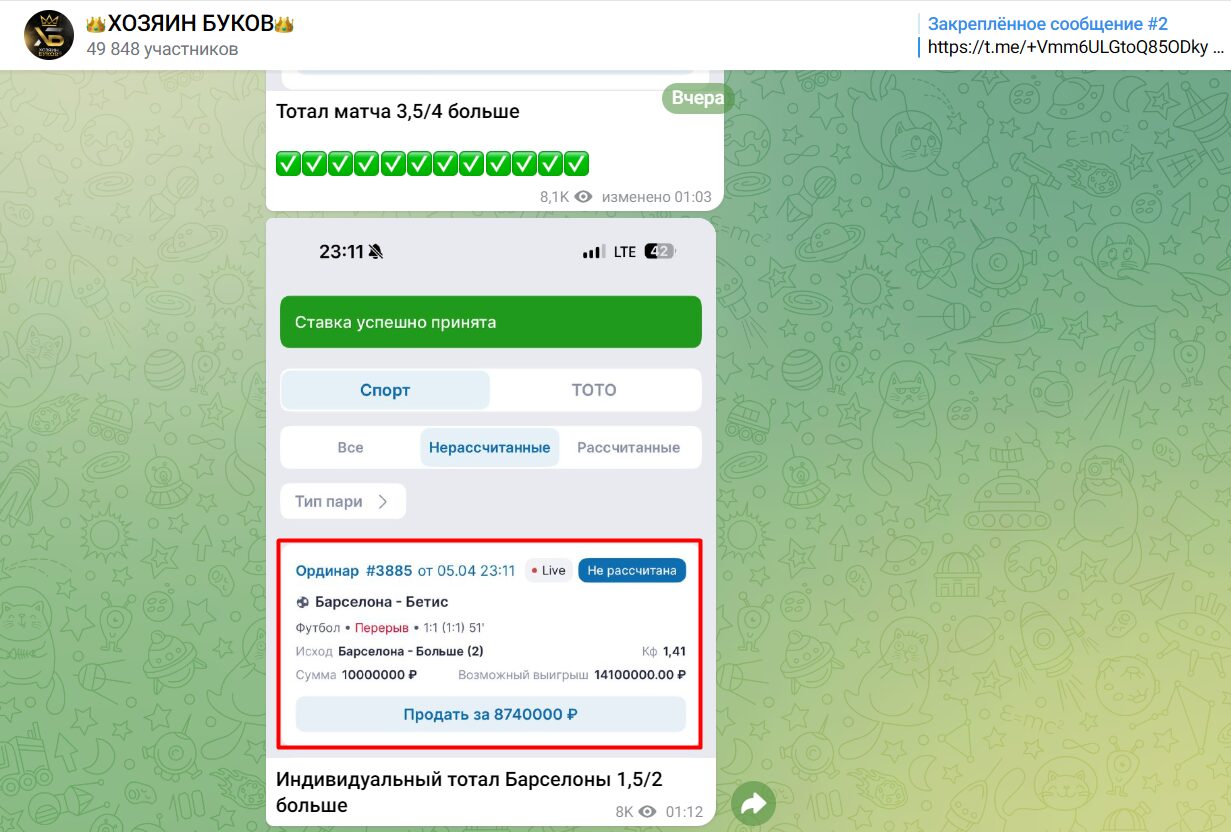Click the Ординар #3885 bet header

pyautogui.click(x=405, y=571)
